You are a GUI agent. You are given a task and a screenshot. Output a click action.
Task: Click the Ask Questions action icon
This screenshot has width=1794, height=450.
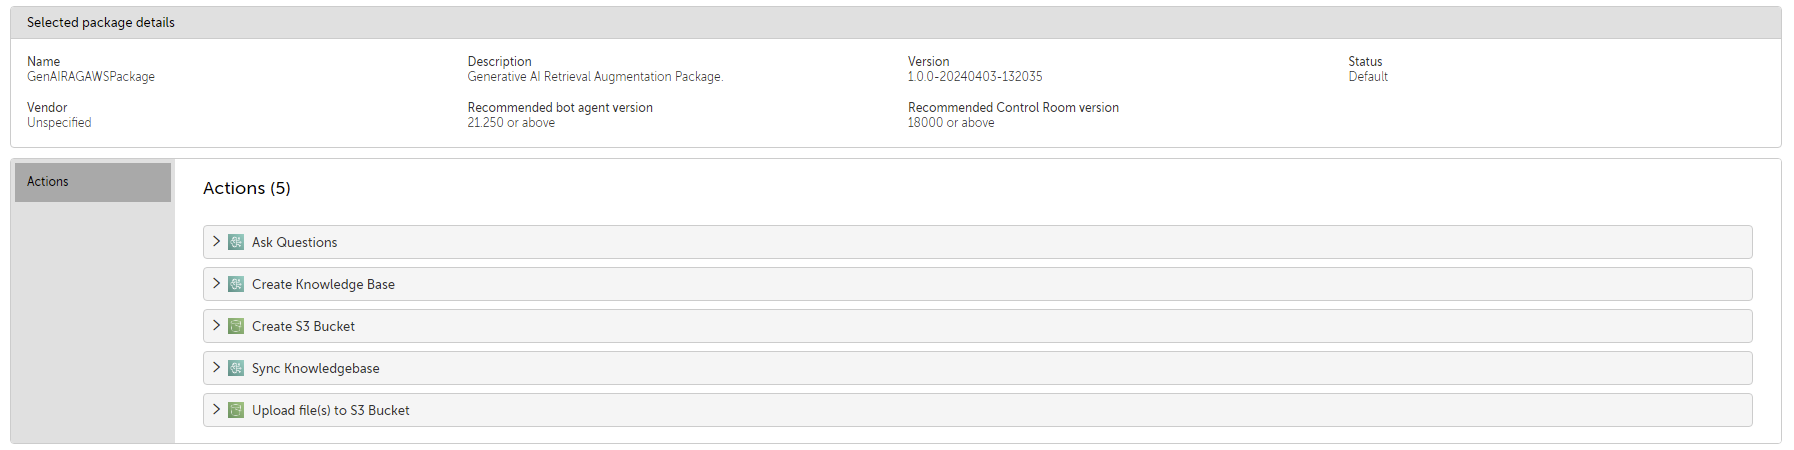(x=236, y=242)
